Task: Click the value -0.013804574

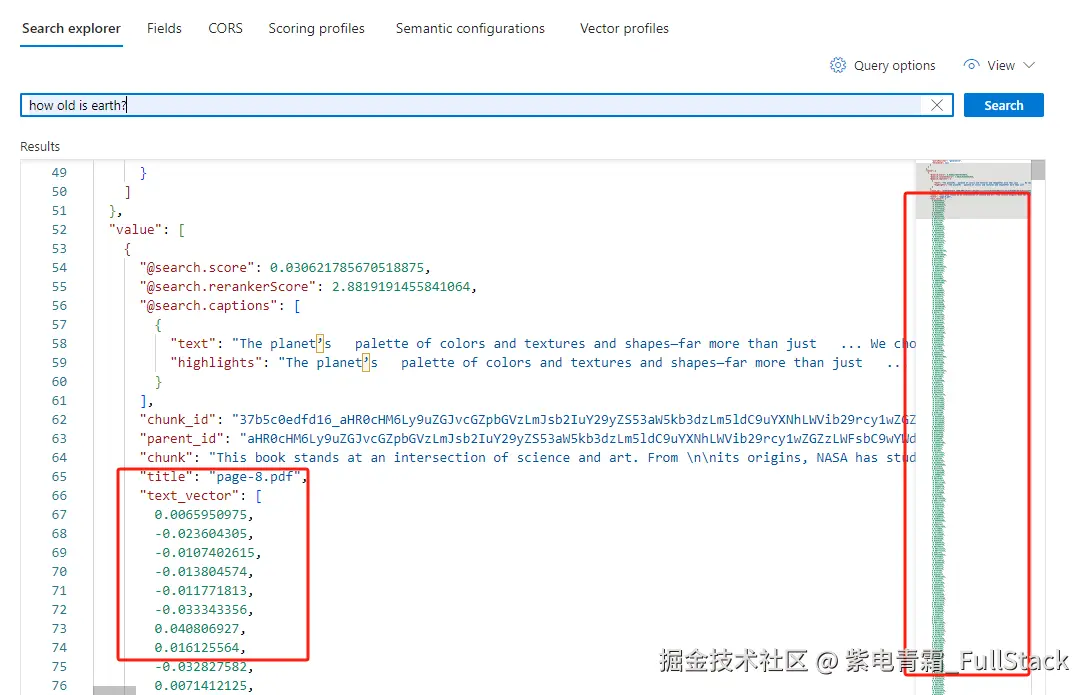Action: tap(201, 572)
